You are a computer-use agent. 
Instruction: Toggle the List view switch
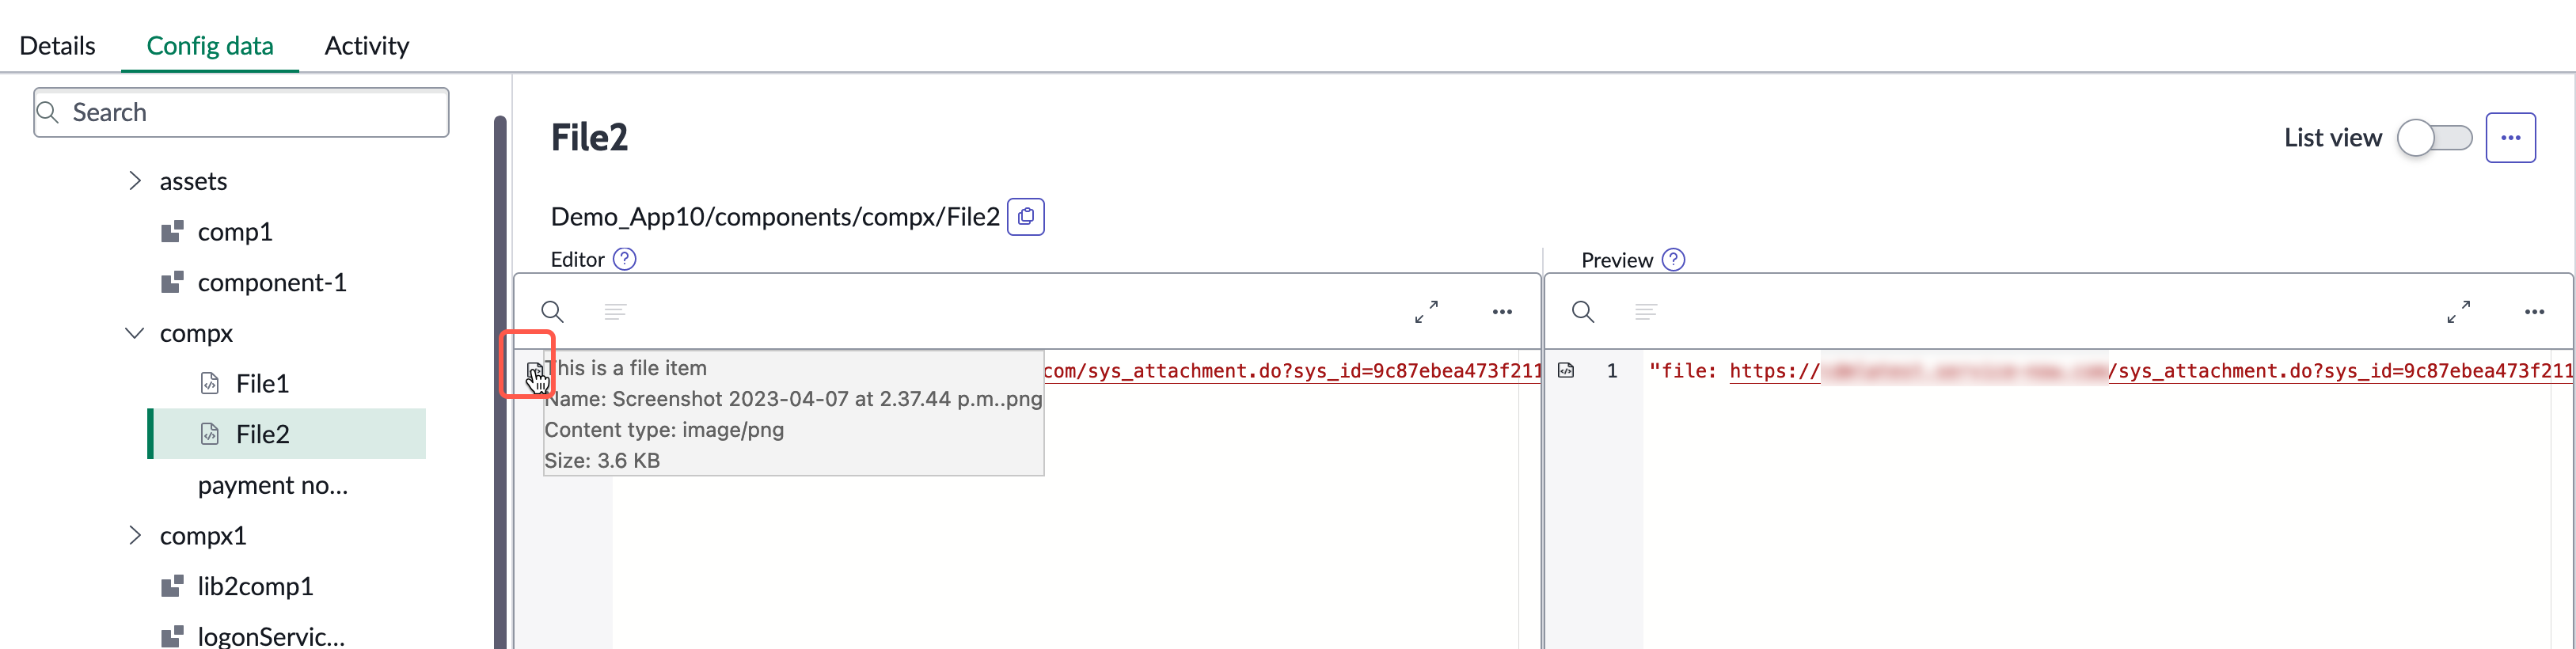[x=2434, y=138]
